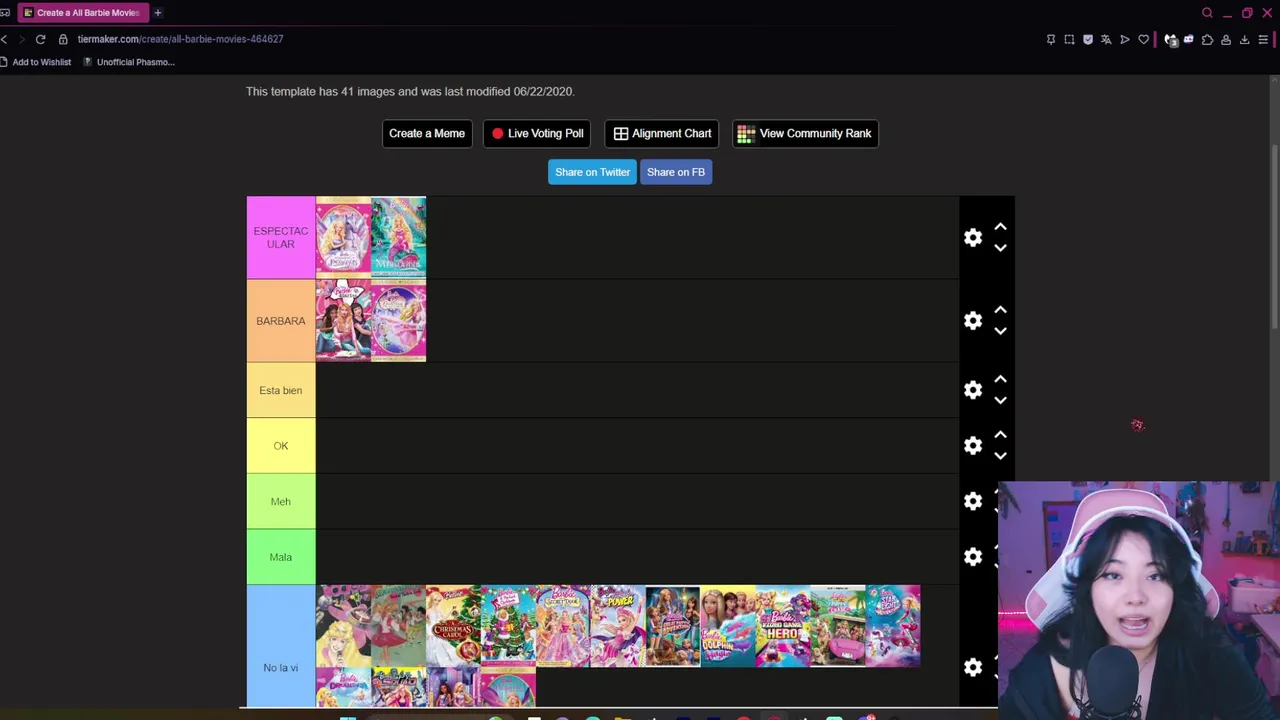Move ESPECTACULAR tier down with arrow
1280x720 pixels.
(1000, 248)
